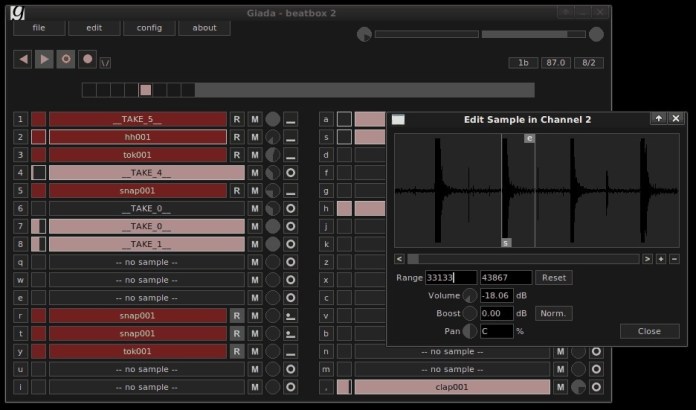696x410 pixels.
Task: Mute channel 6 __TAKE_0__
Action: tap(255, 209)
